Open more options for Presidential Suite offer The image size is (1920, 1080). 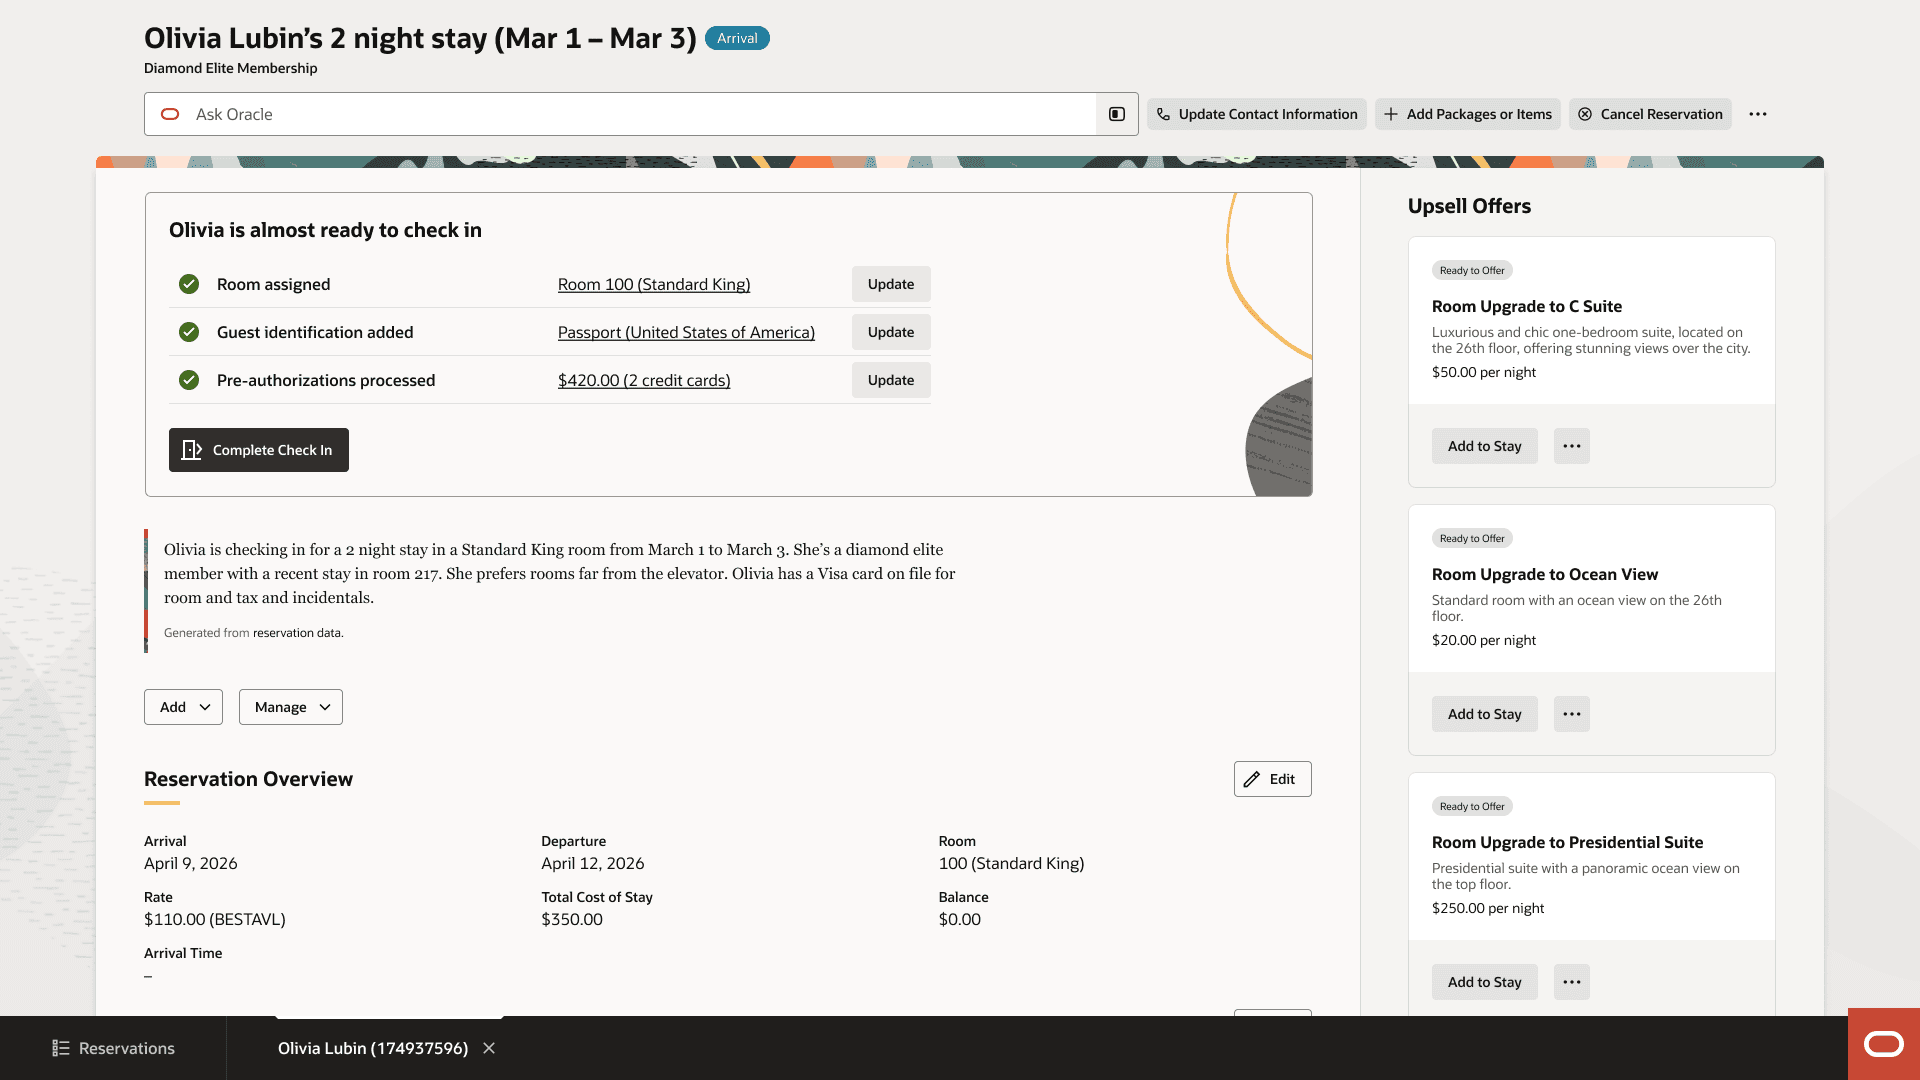[1571, 982]
